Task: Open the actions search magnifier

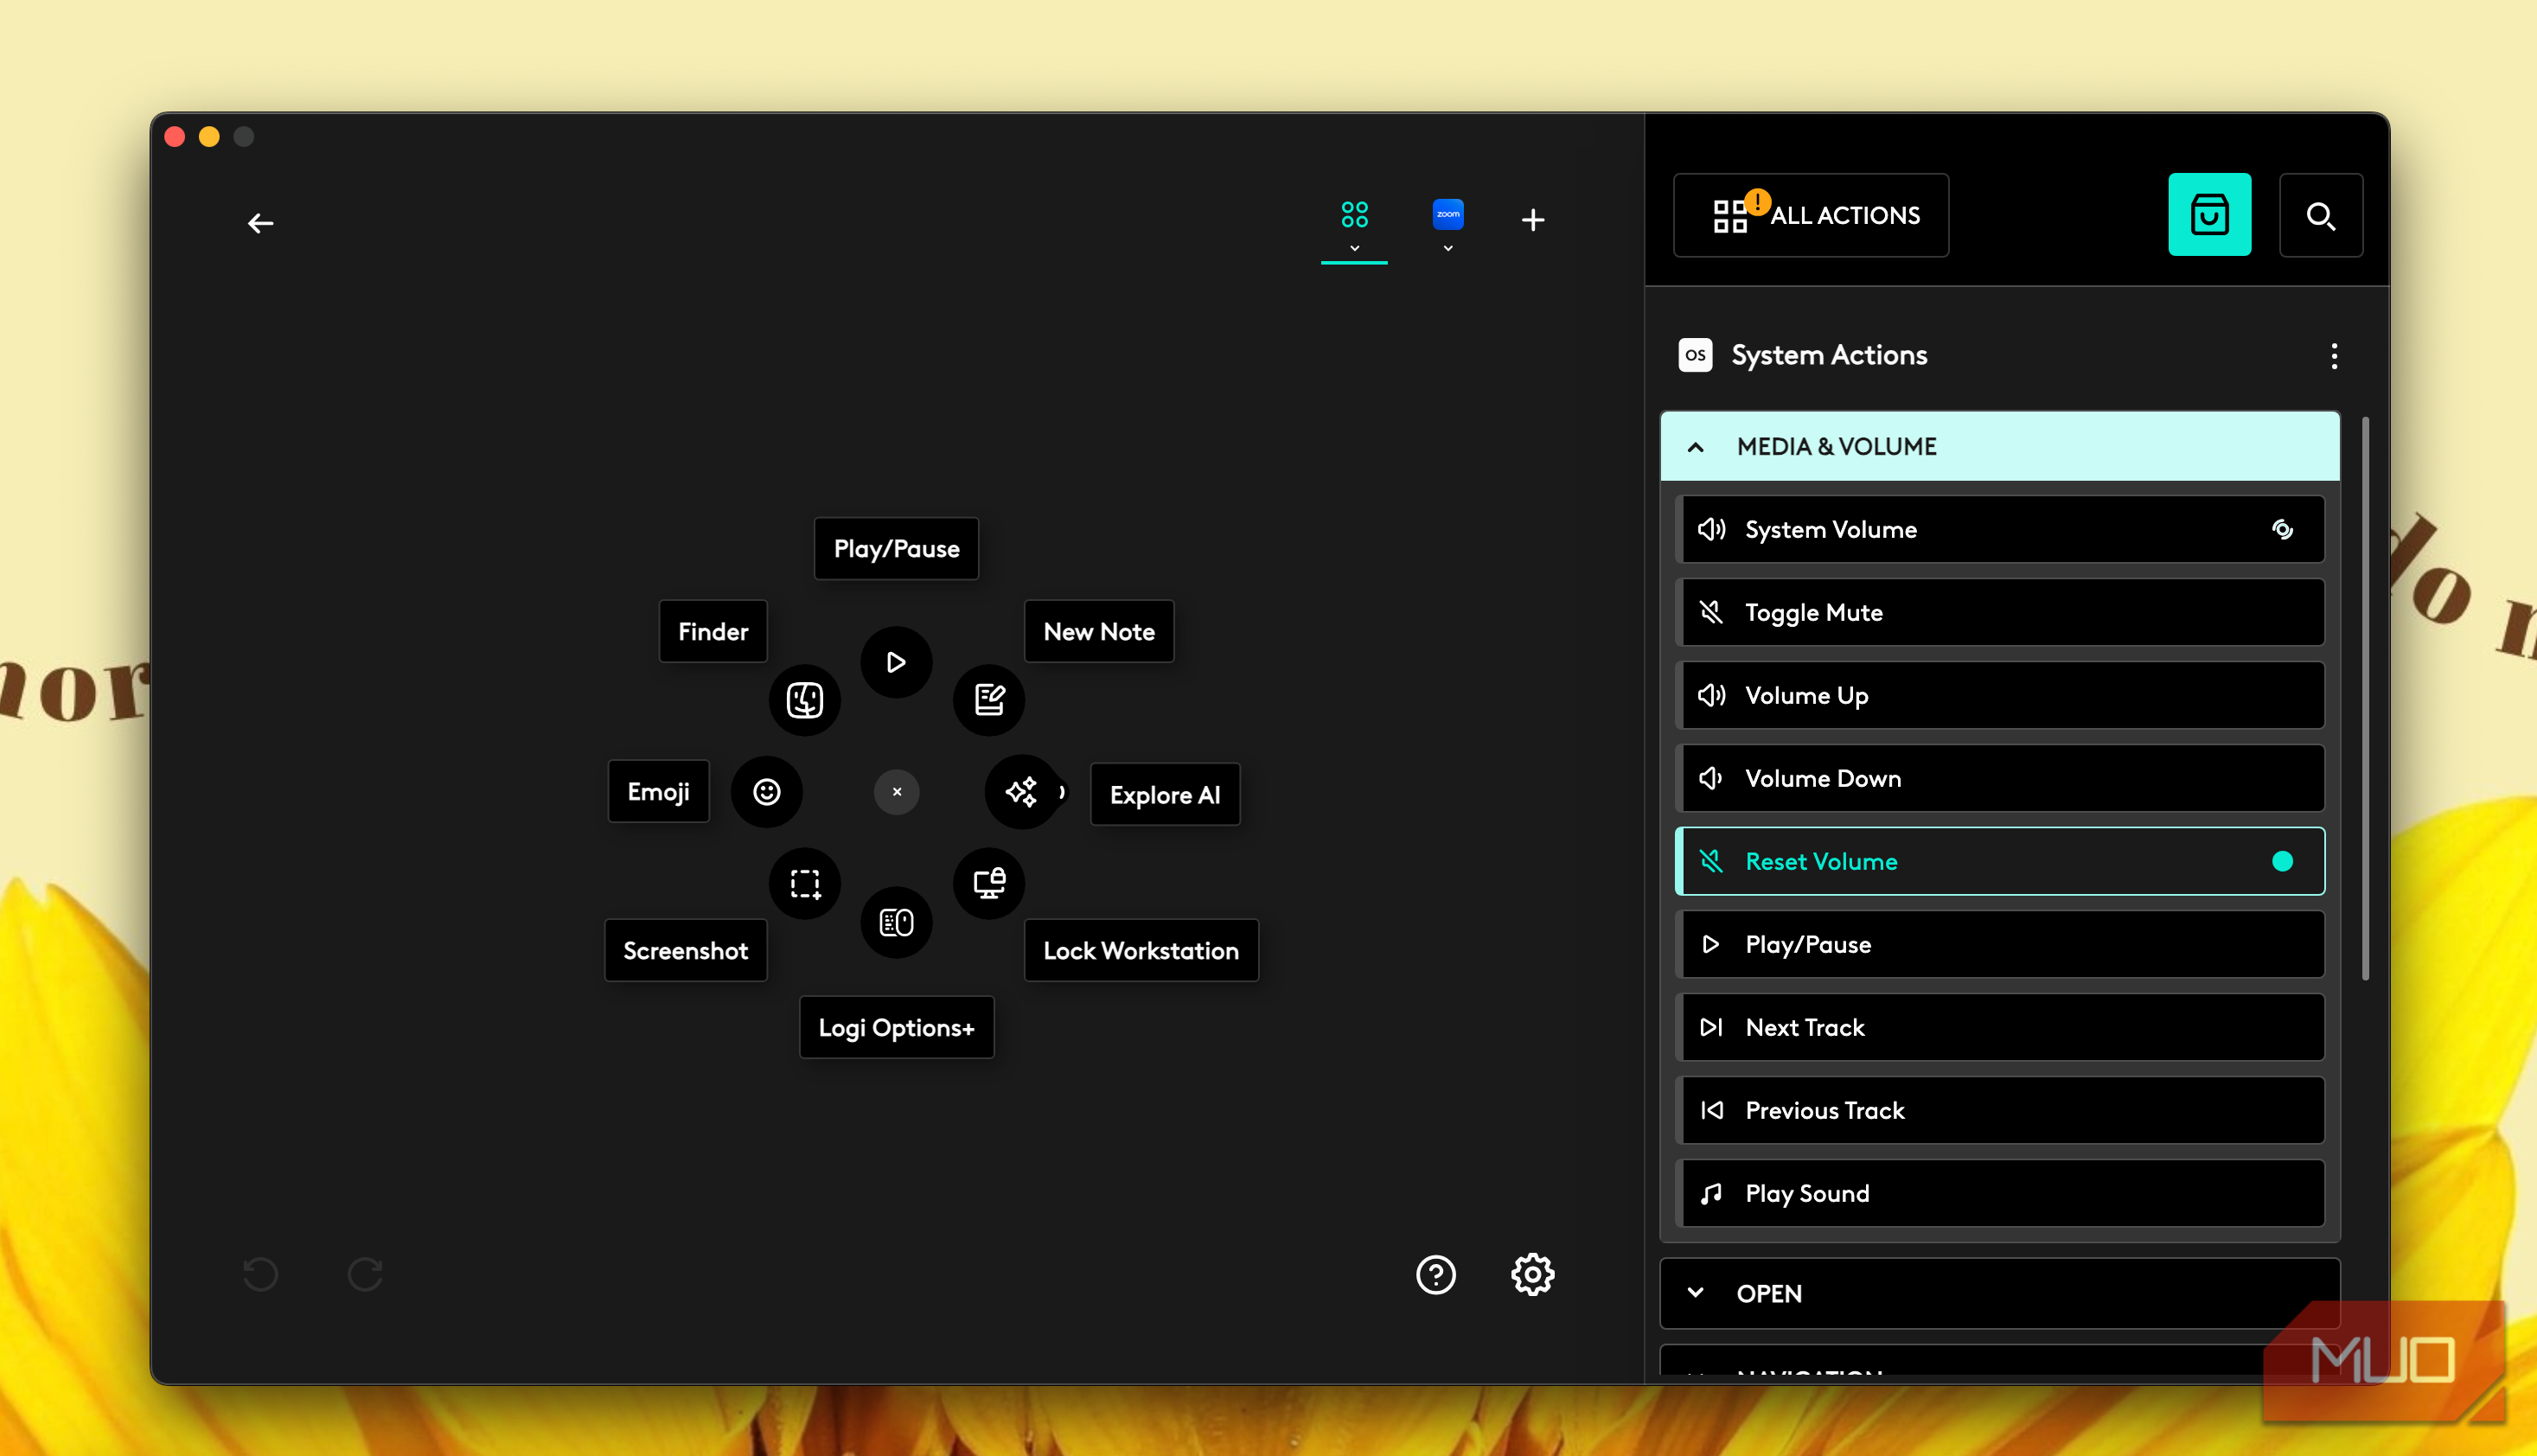Action: [x=2320, y=215]
